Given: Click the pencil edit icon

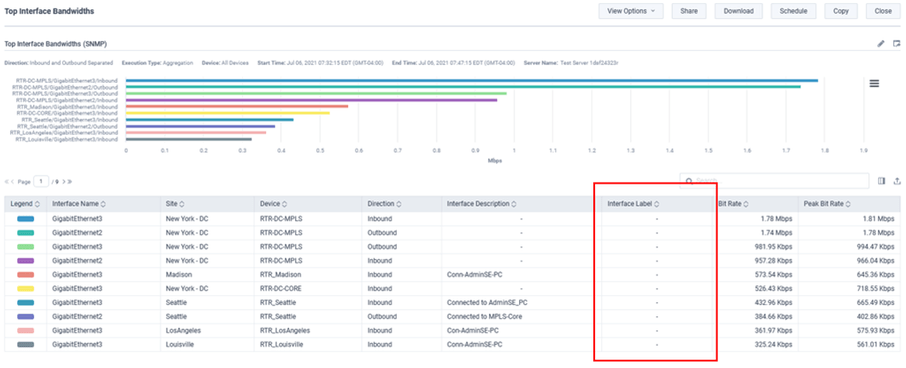Looking at the screenshot, I should (881, 43).
